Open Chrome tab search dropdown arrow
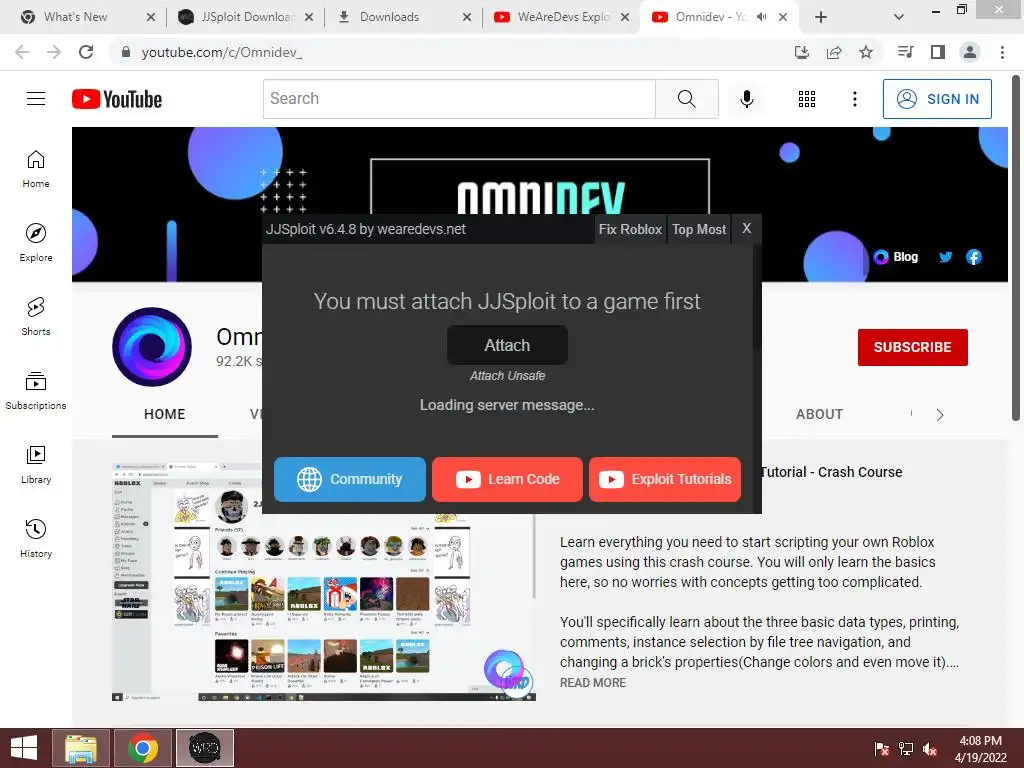The width and height of the screenshot is (1024, 768). (899, 17)
